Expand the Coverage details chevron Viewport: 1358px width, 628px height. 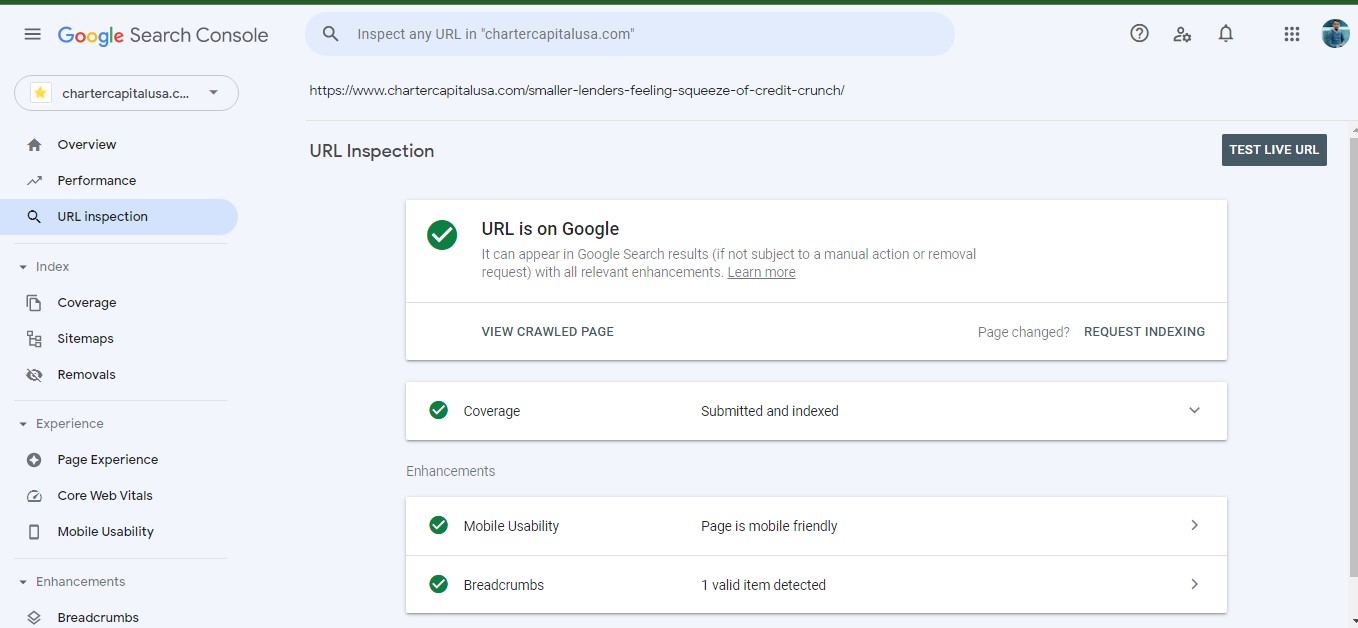click(1194, 411)
